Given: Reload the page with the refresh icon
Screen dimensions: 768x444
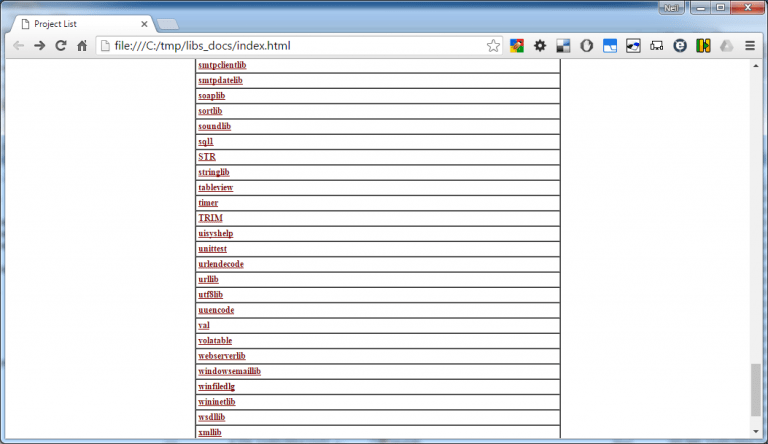Looking at the screenshot, I should 61,46.
